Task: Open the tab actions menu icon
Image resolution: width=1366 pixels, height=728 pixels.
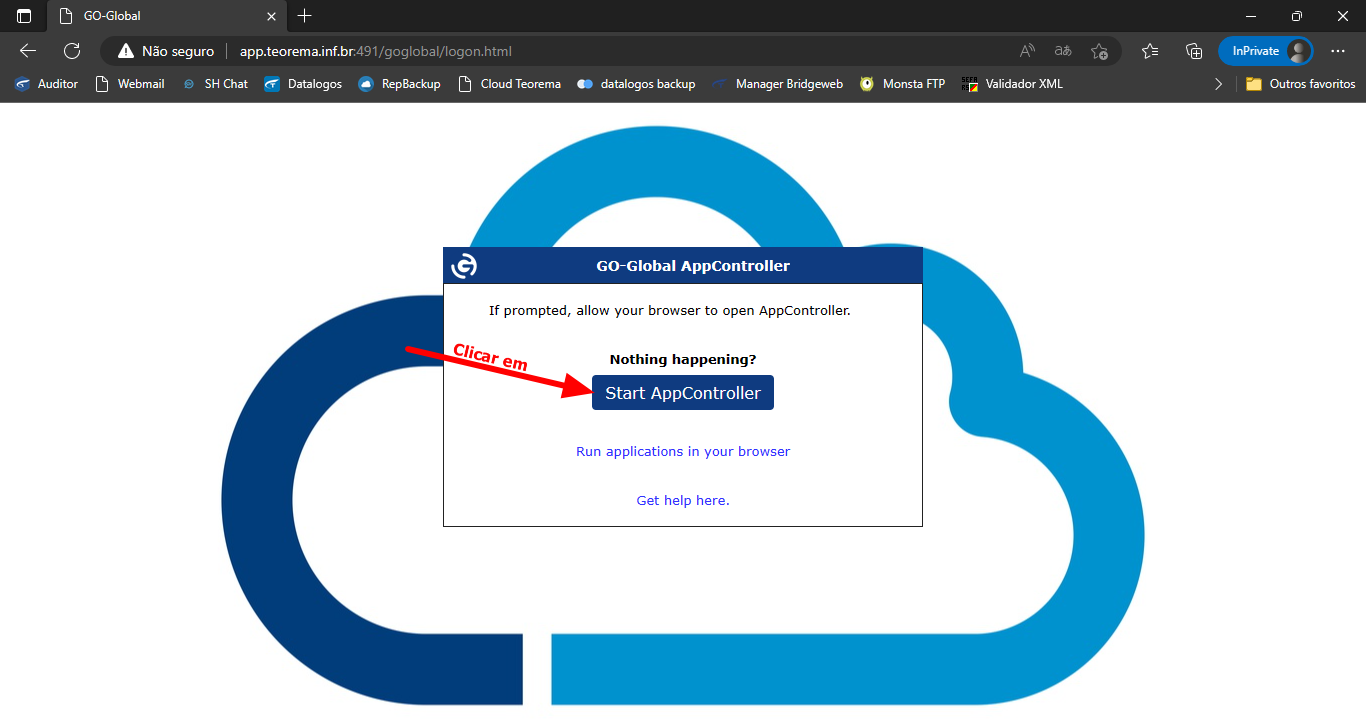Action: pyautogui.click(x=24, y=16)
